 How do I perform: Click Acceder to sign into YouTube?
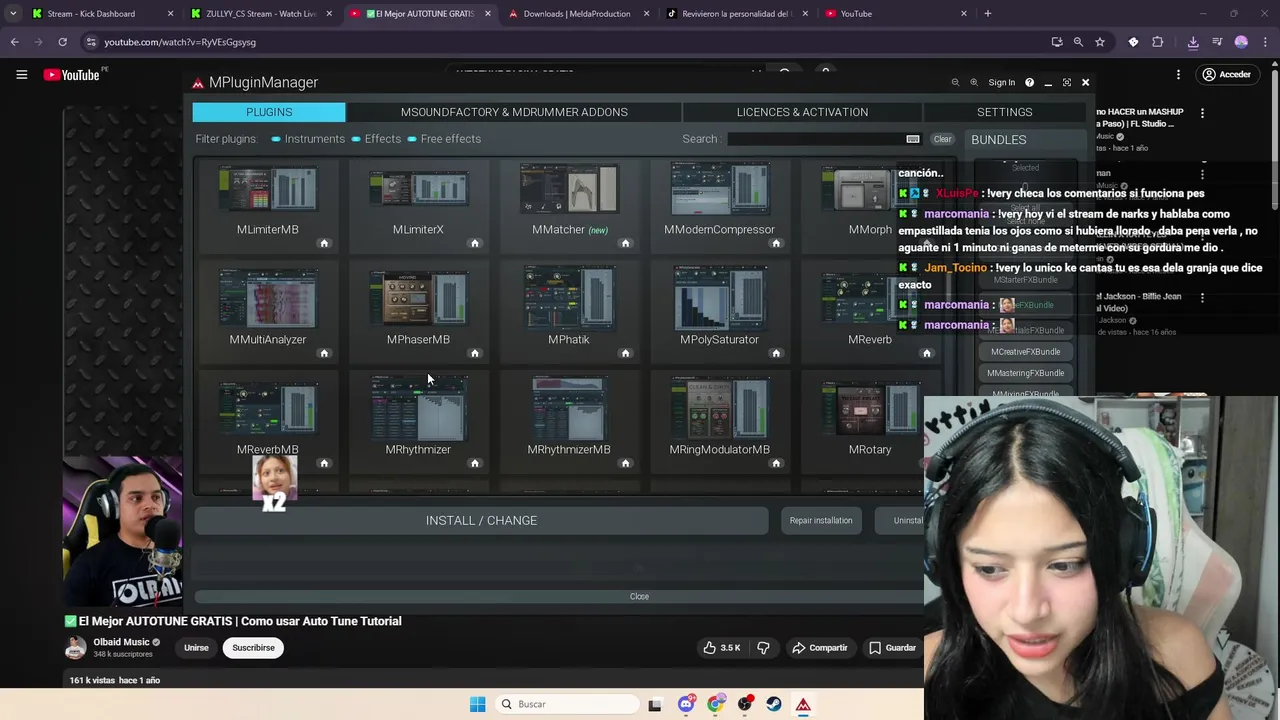coord(1226,75)
